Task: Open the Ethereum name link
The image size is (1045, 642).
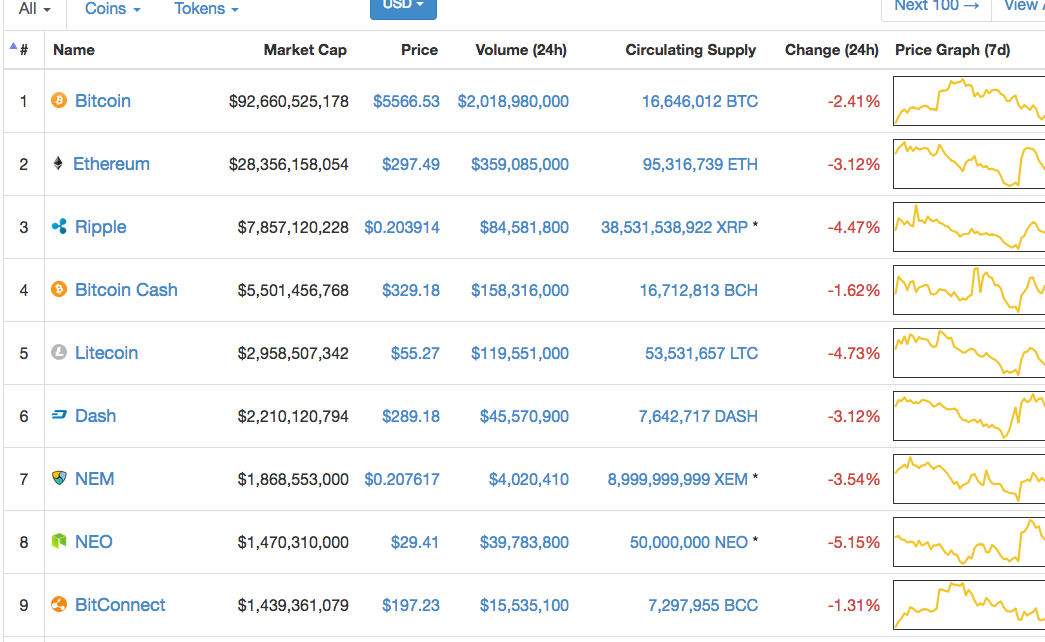Action: (111, 164)
